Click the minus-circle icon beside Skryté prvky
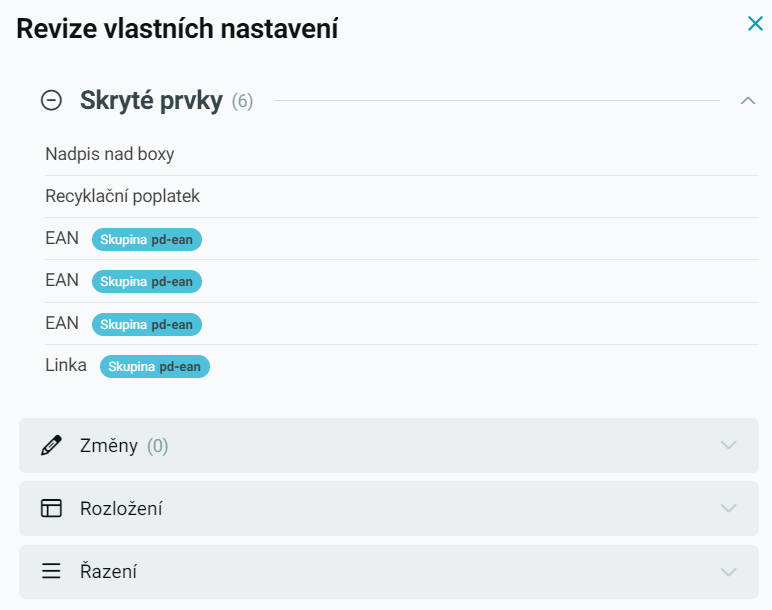 [x=51, y=100]
